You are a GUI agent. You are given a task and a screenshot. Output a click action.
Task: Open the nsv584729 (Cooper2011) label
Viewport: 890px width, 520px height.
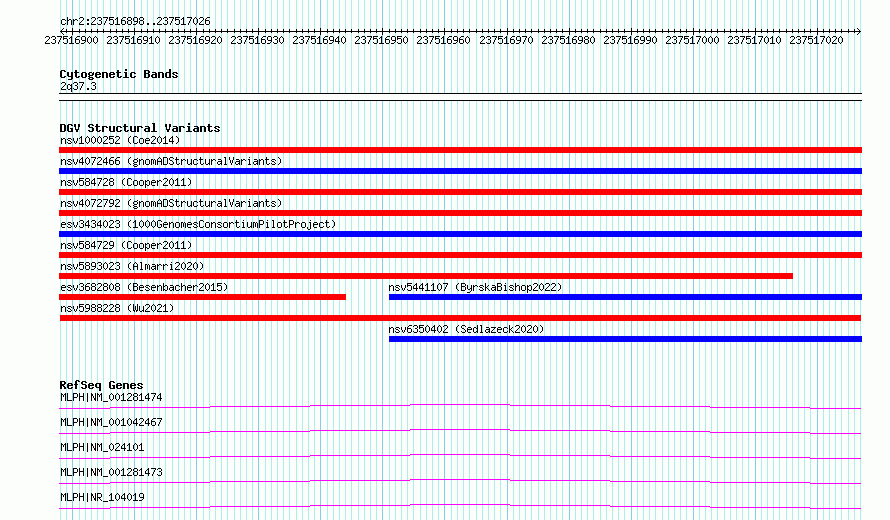click(126, 245)
